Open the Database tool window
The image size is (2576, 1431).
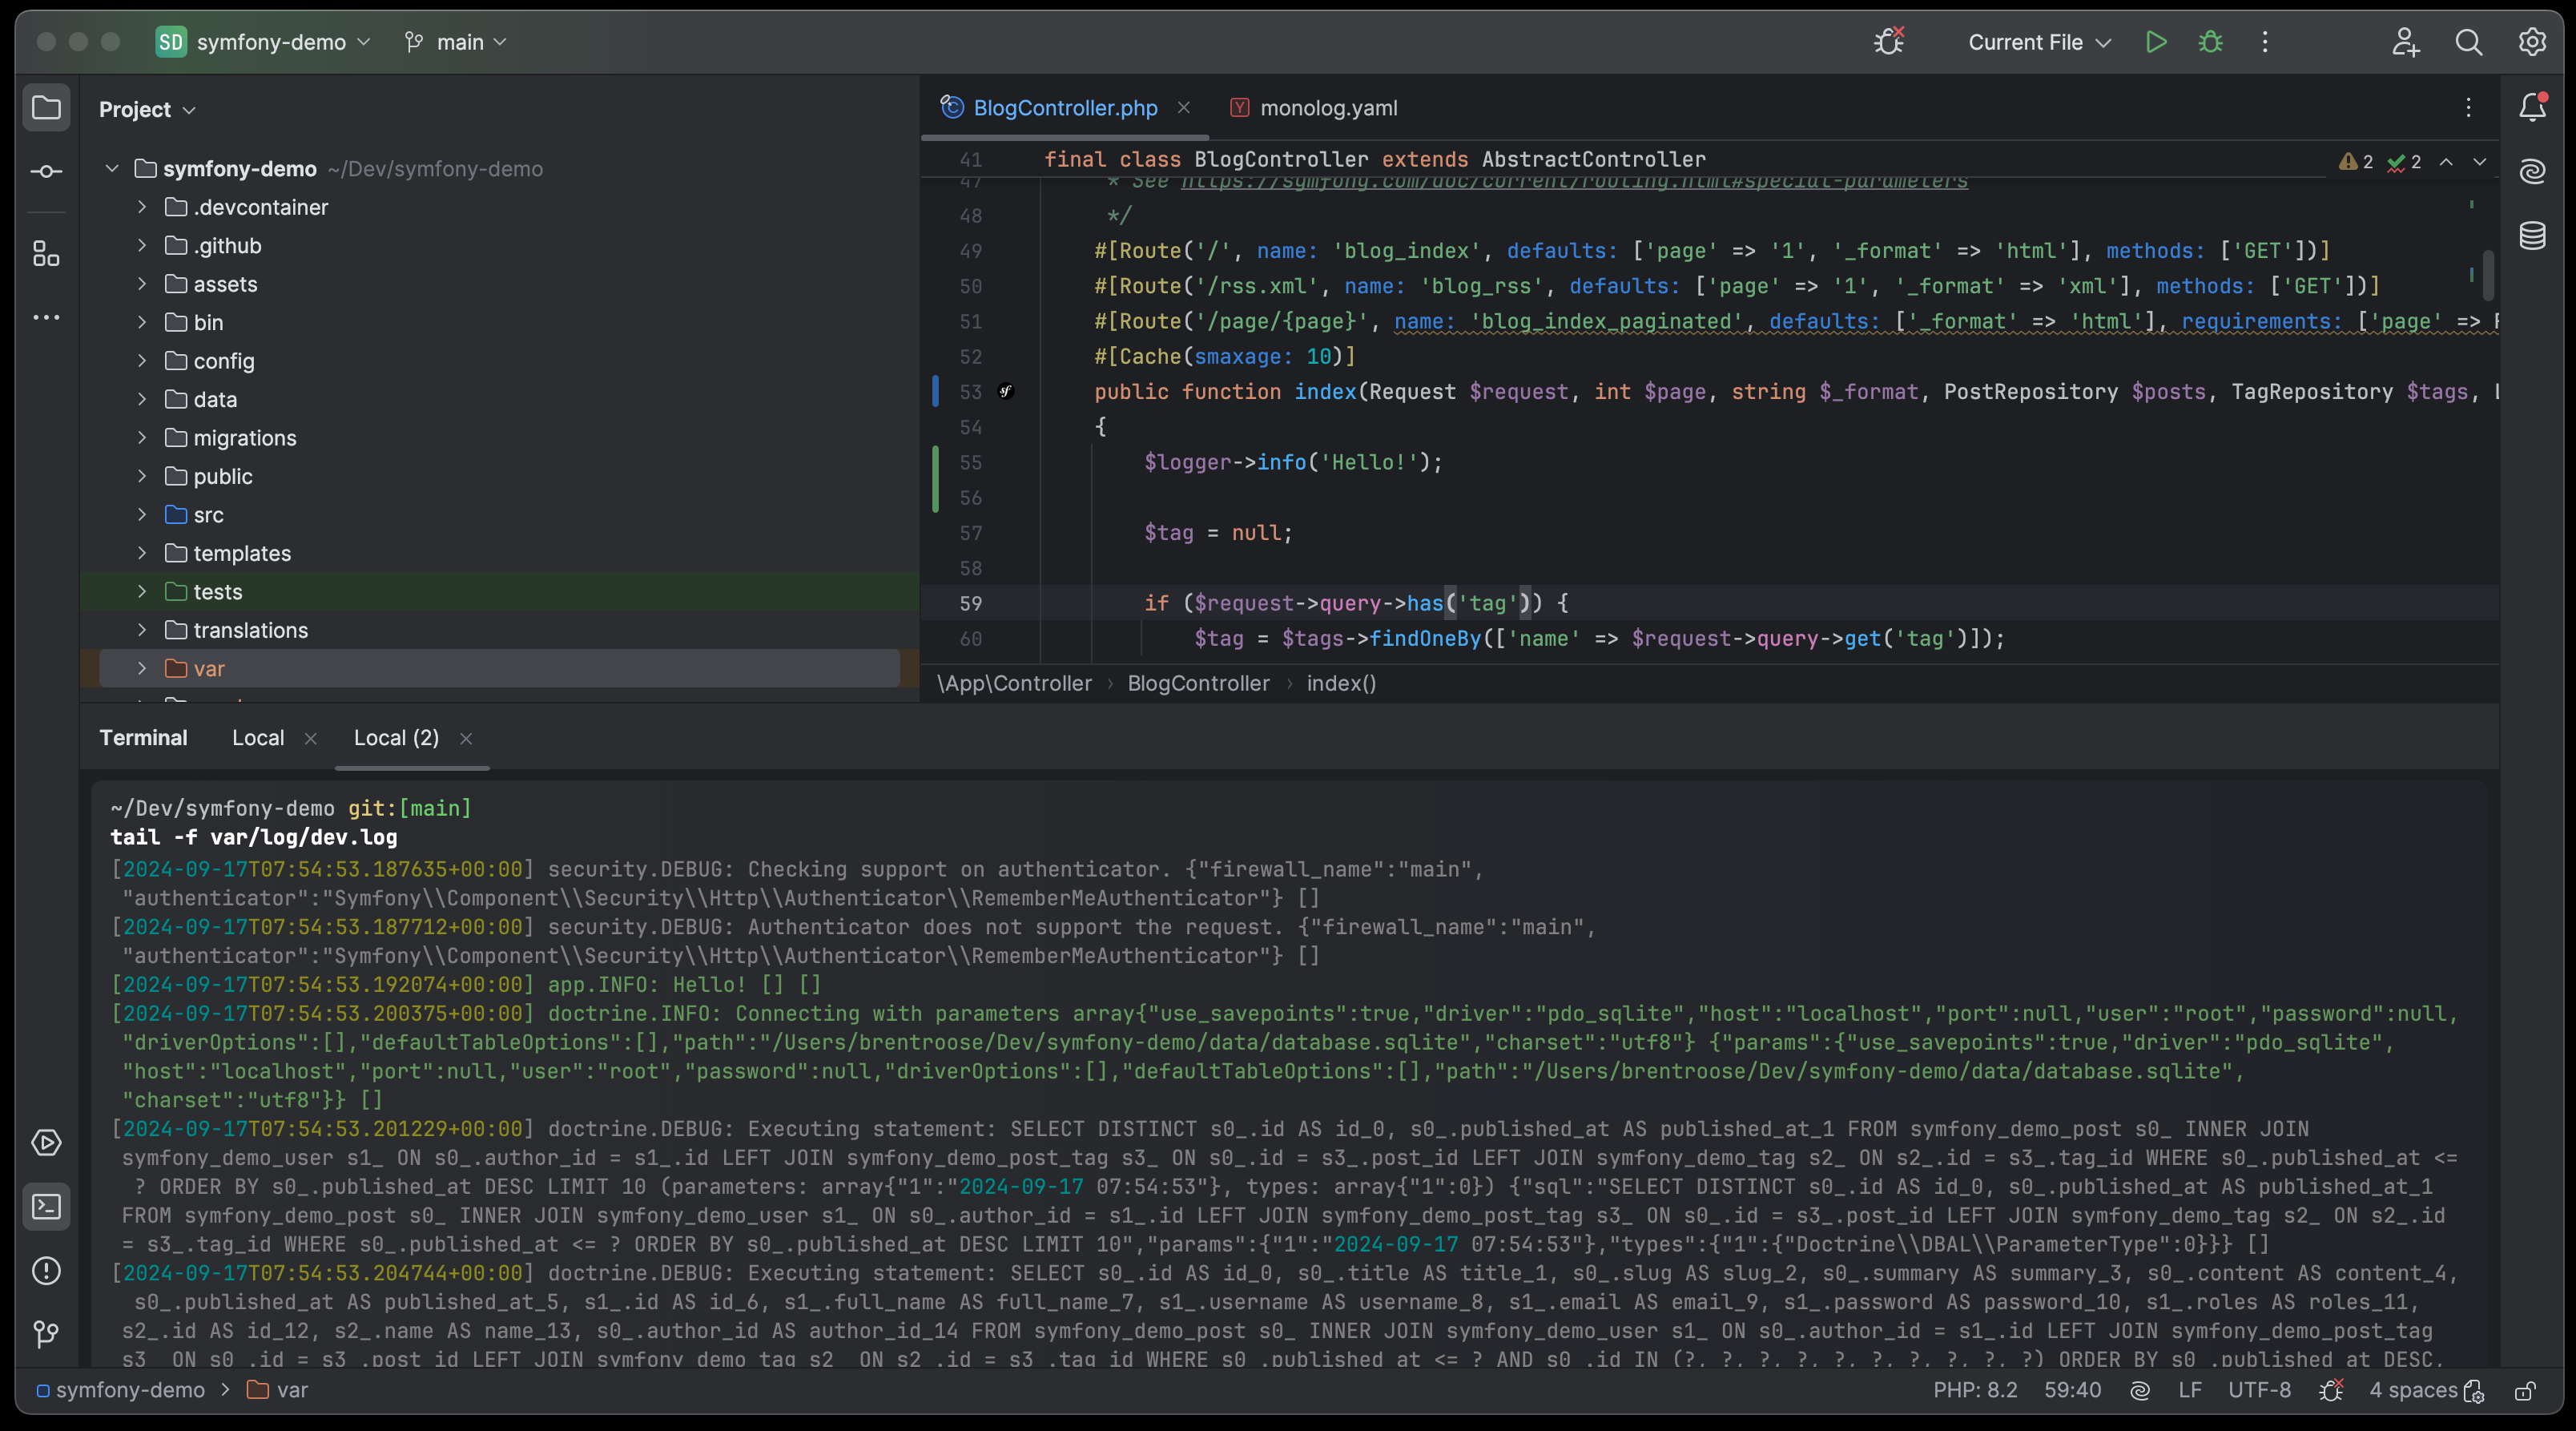click(x=2532, y=236)
